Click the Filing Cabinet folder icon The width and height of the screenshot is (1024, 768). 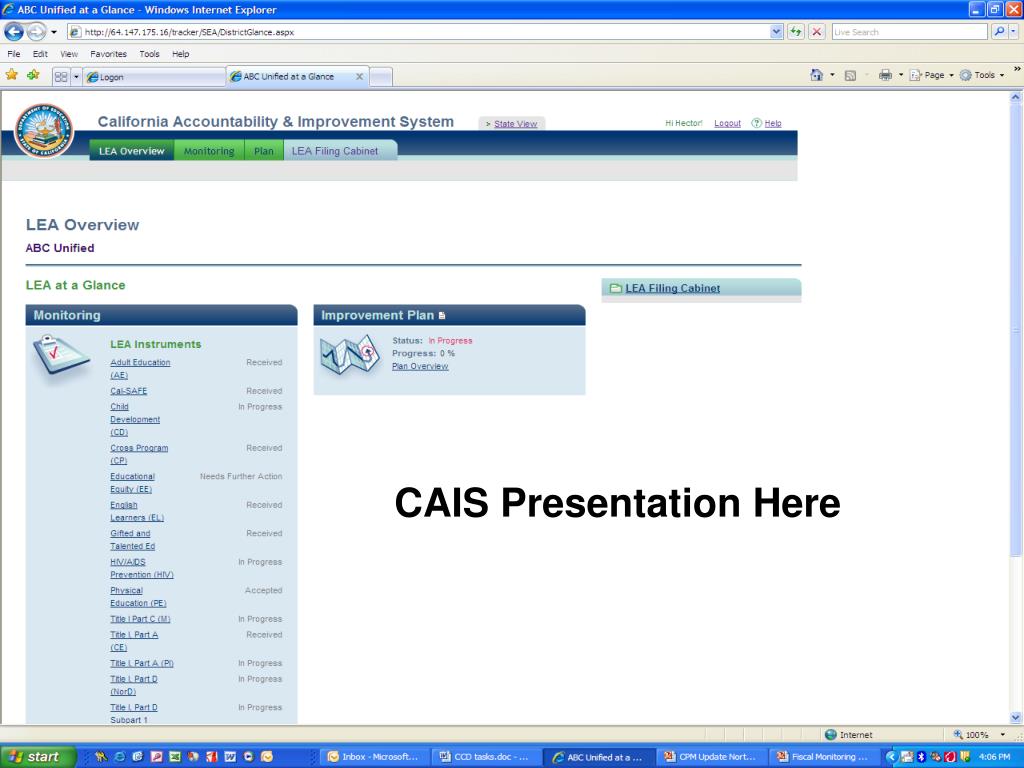click(x=615, y=288)
